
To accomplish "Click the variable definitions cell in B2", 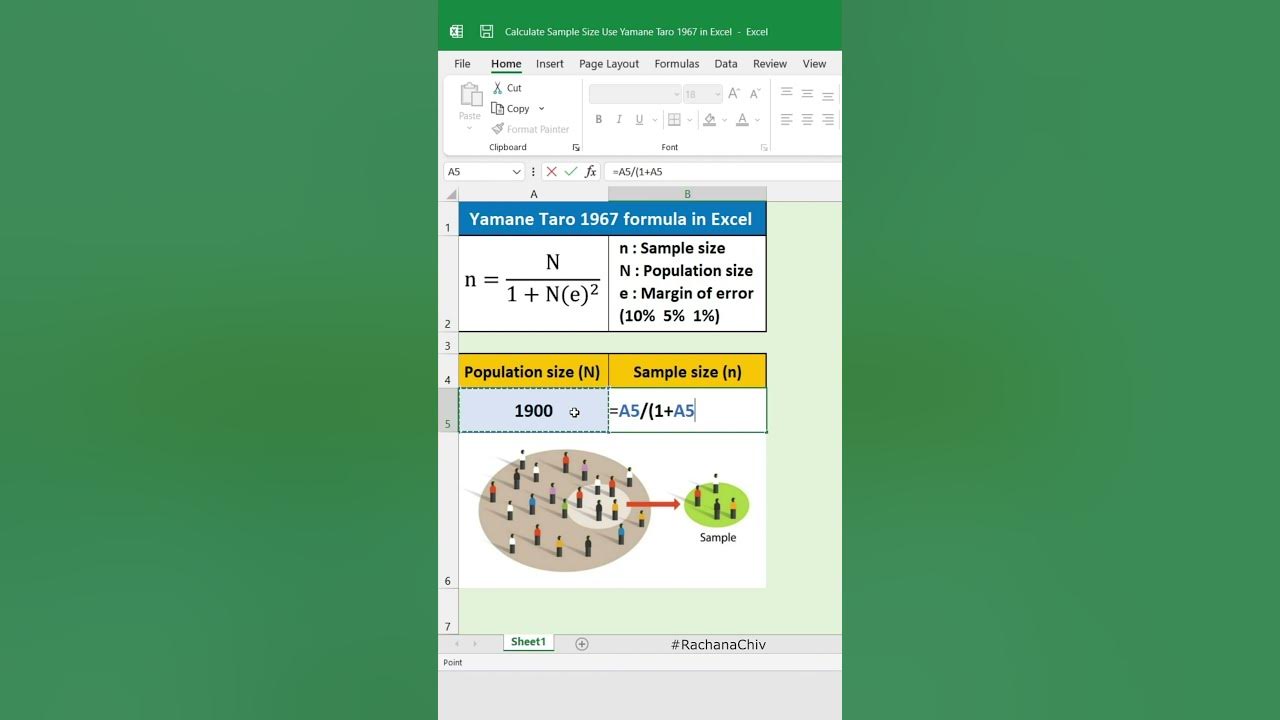I will [x=687, y=284].
